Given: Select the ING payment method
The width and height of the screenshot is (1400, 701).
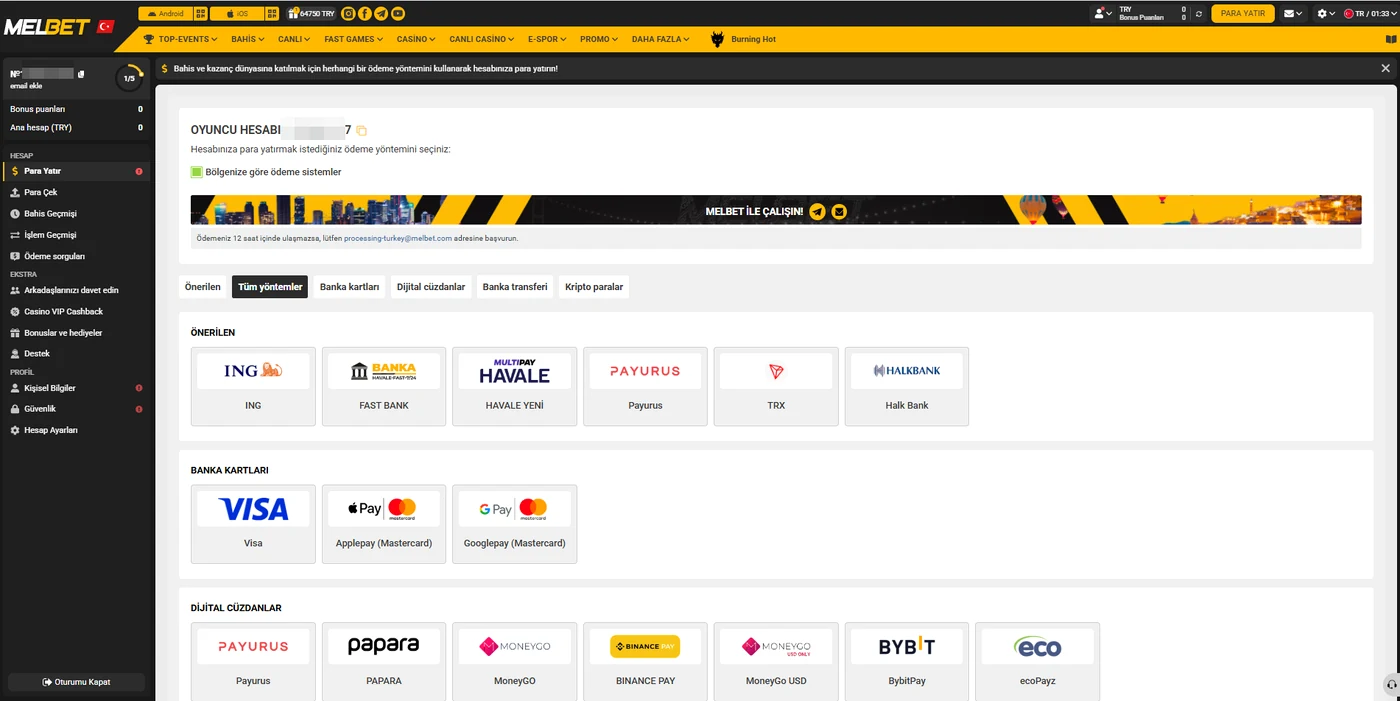Looking at the screenshot, I should point(253,387).
